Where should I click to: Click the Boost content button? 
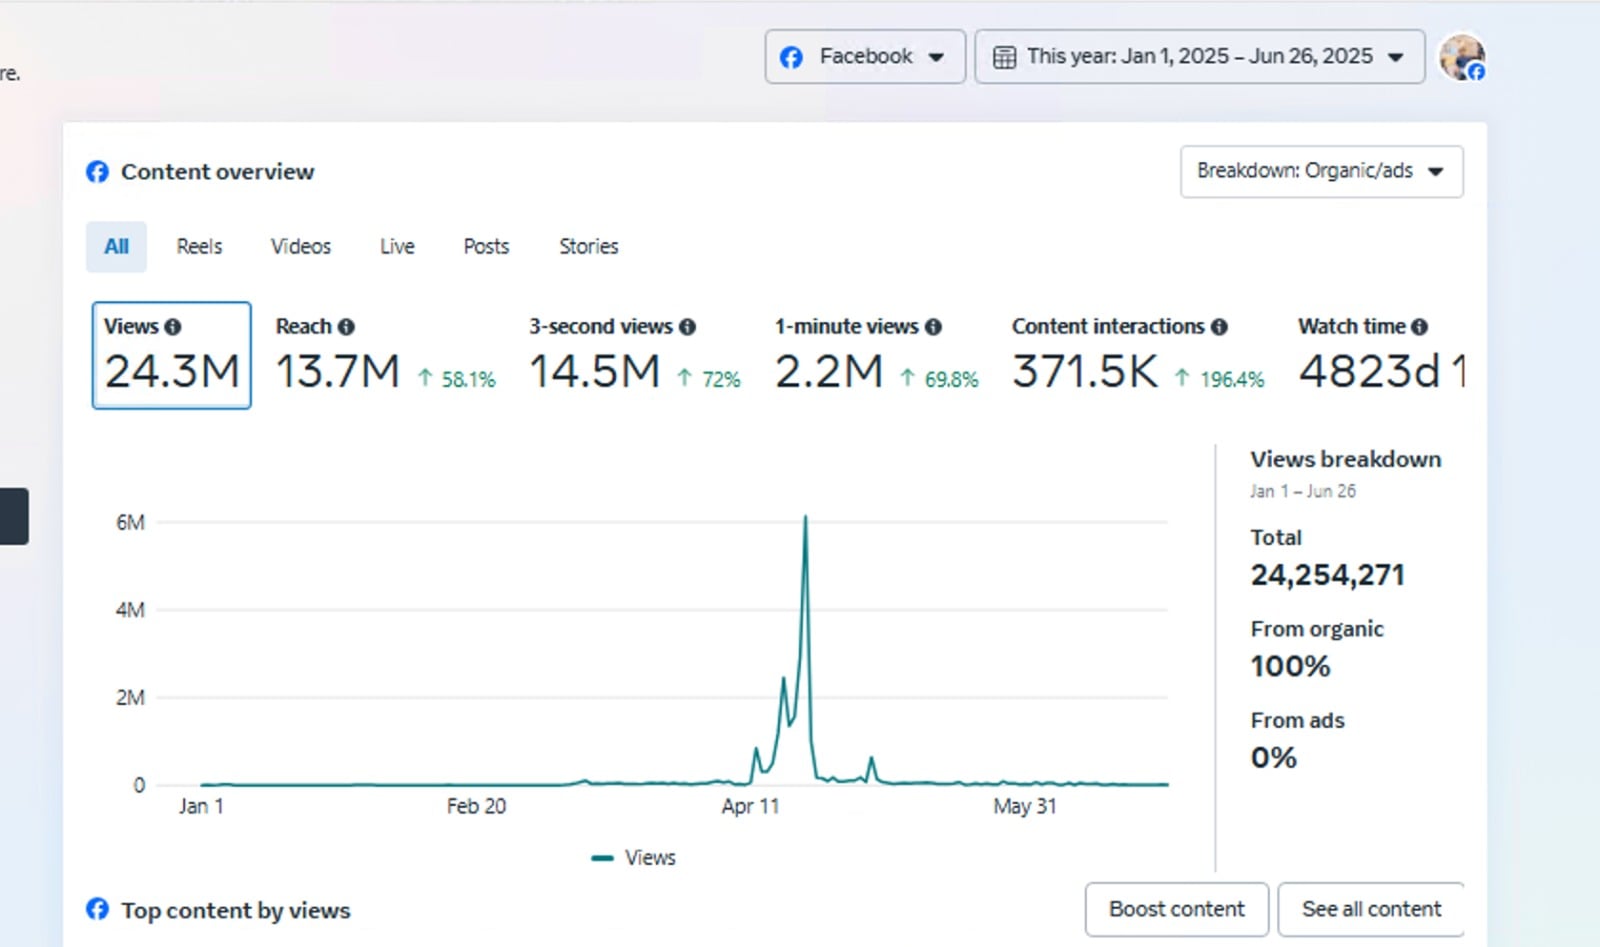(x=1176, y=909)
